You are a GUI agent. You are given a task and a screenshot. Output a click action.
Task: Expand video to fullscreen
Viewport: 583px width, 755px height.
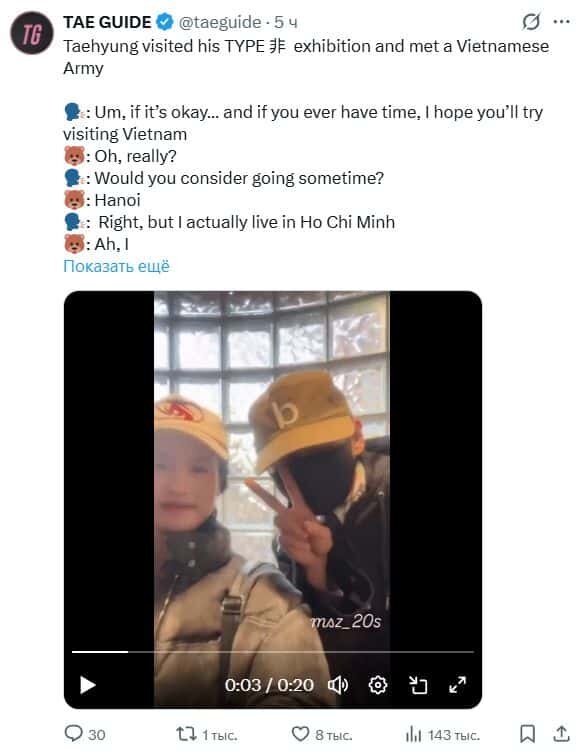click(x=457, y=685)
